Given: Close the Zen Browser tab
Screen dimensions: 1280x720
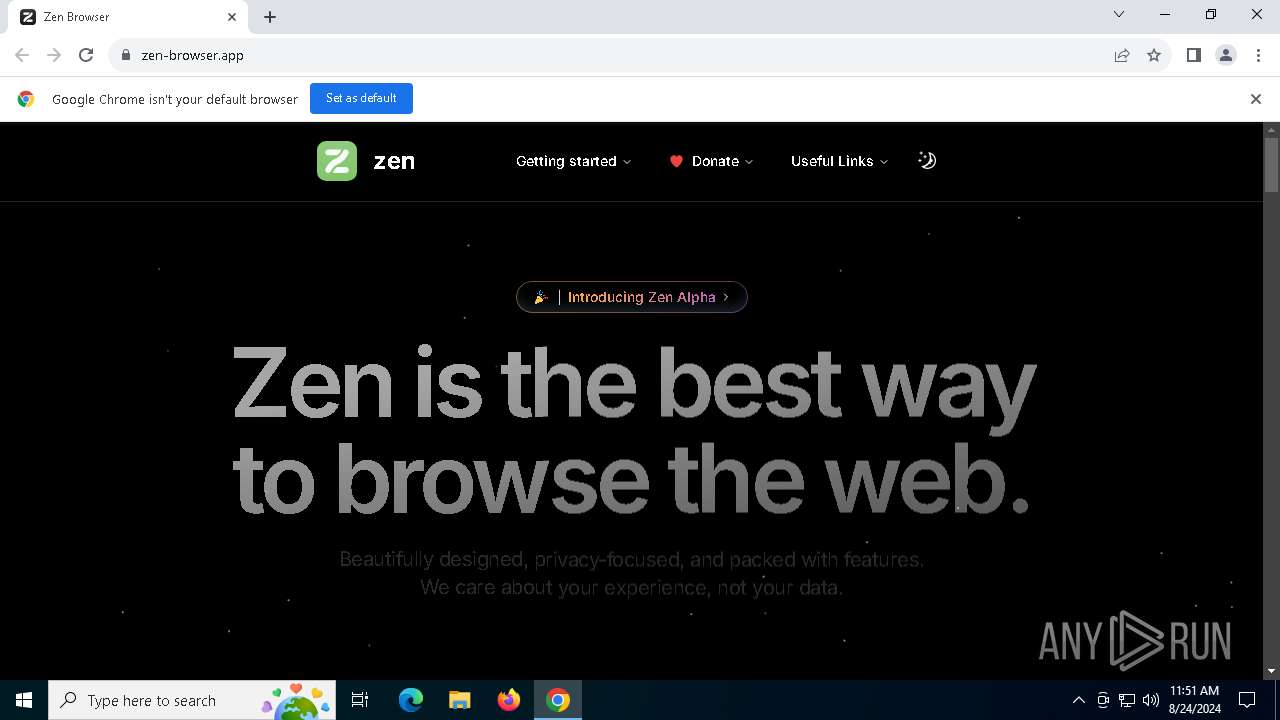Looking at the screenshot, I should pos(232,17).
